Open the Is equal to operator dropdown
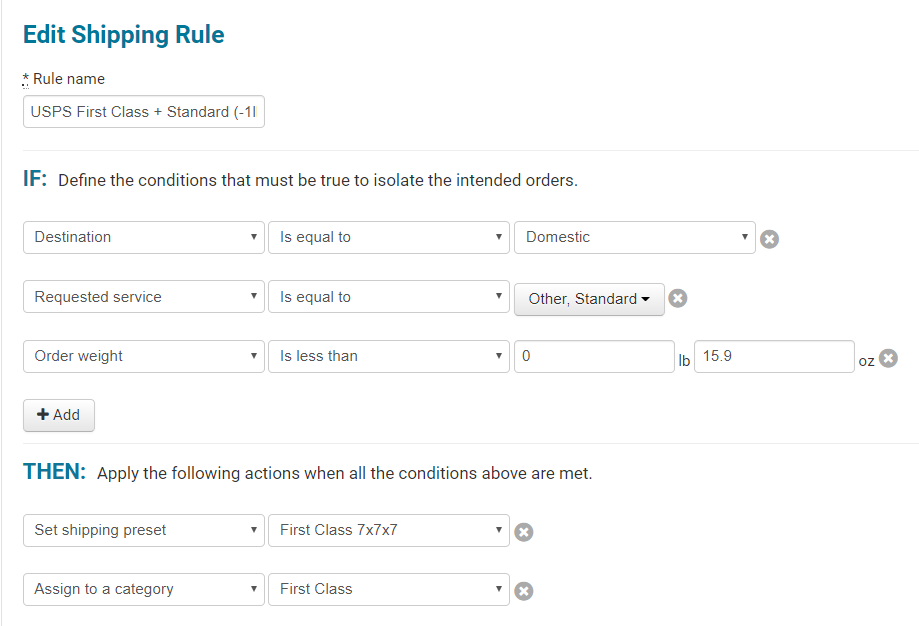 click(388, 237)
